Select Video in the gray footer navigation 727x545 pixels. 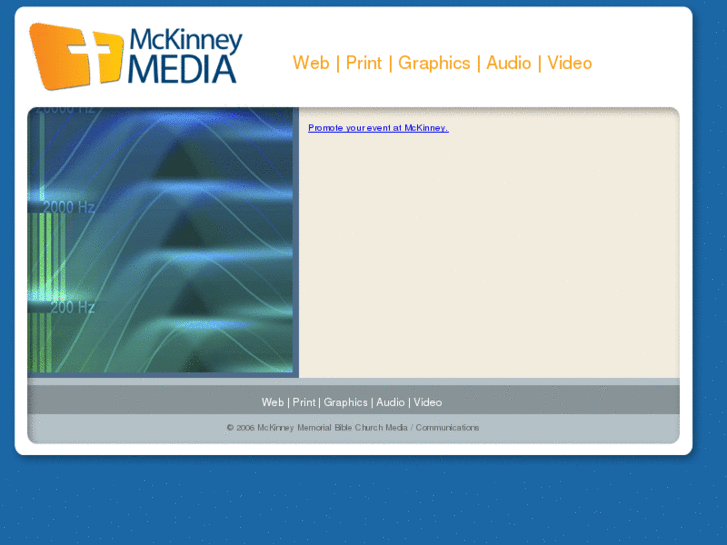[x=427, y=402]
